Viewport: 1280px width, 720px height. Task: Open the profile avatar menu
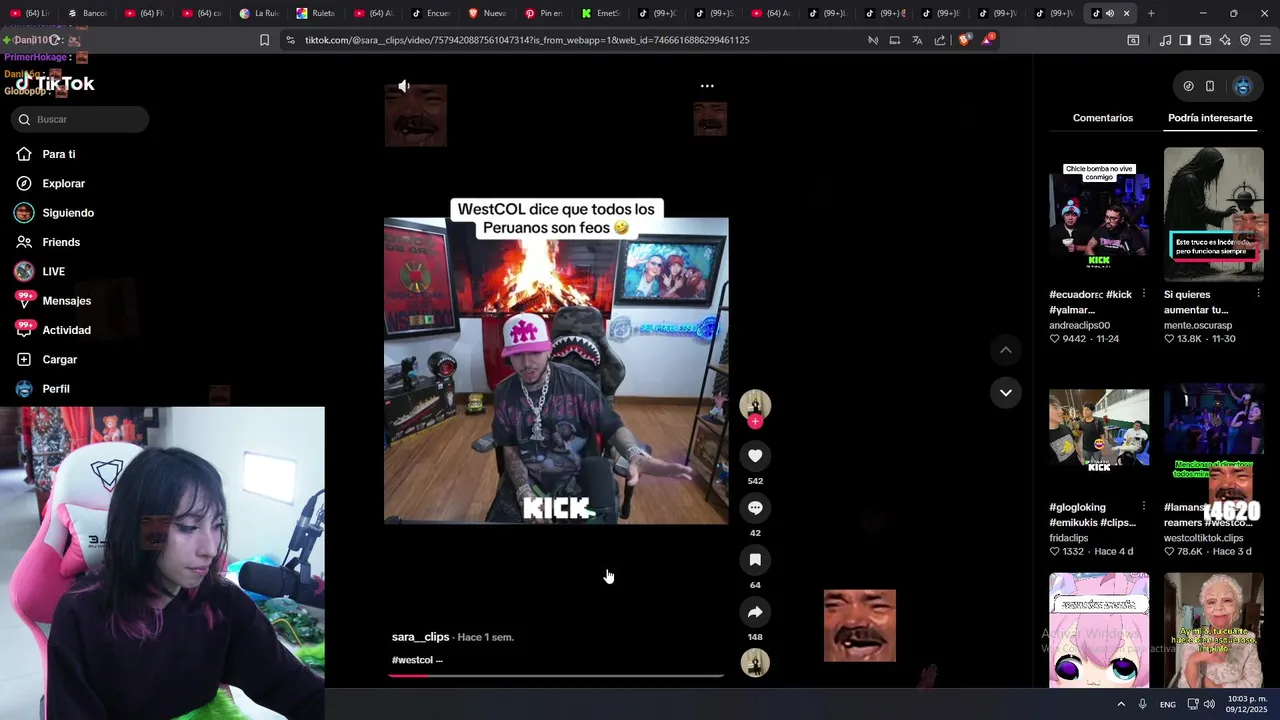click(x=1243, y=86)
